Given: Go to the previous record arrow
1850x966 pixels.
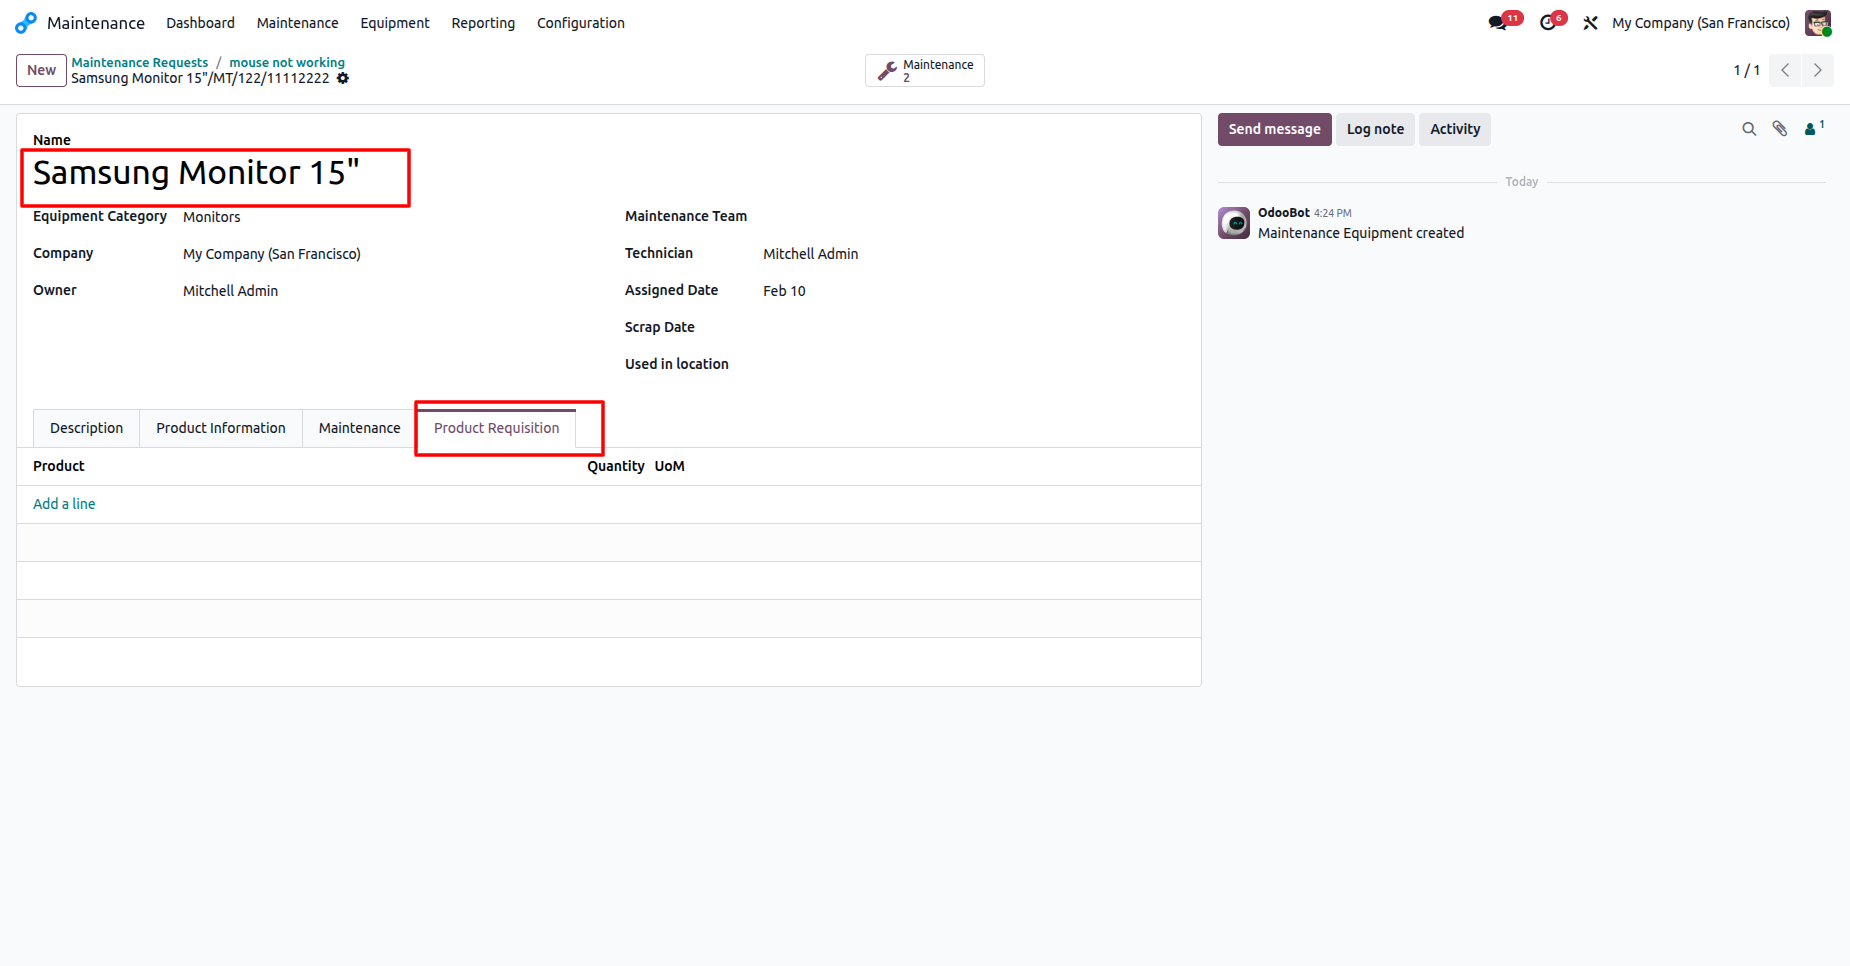Looking at the screenshot, I should pyautogui.click(x=1785, y=70).
